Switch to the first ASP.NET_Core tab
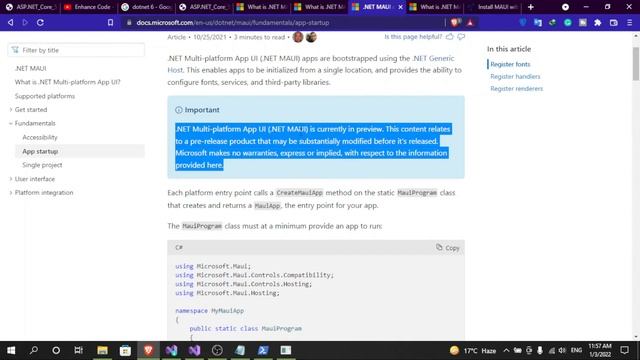The height and width of the screenshot is (360, 640). (x=31, y=7)
